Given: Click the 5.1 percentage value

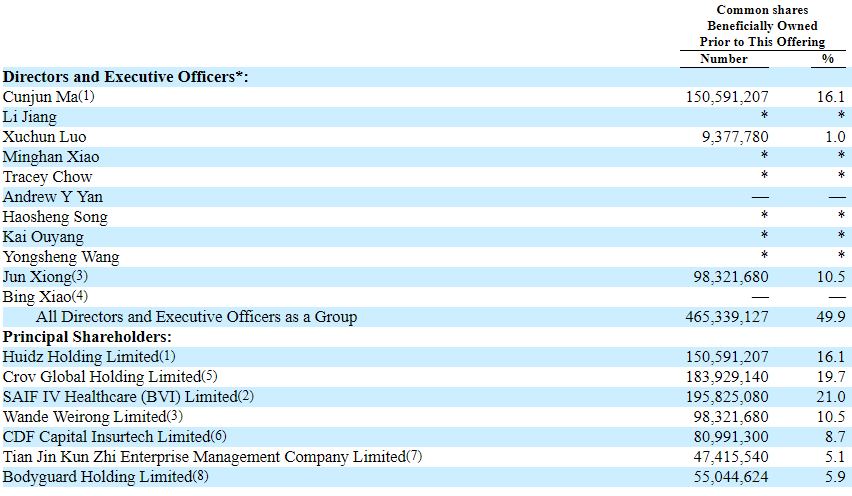Looking at the screenshot, I should (835, 457).
